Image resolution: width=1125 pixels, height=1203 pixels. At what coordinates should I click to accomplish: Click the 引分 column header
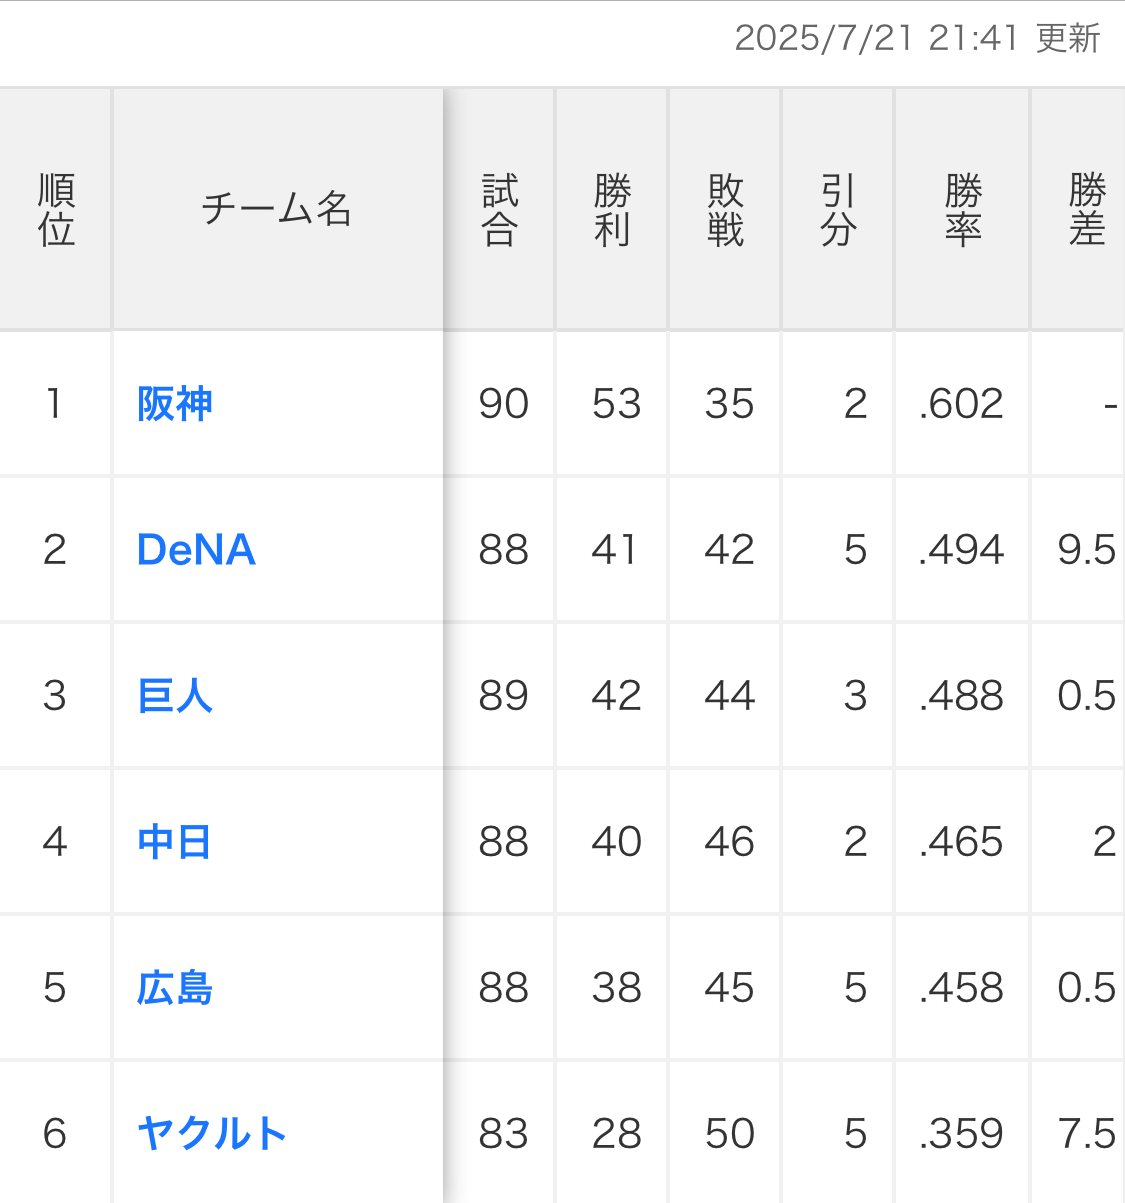click(838, 210)
